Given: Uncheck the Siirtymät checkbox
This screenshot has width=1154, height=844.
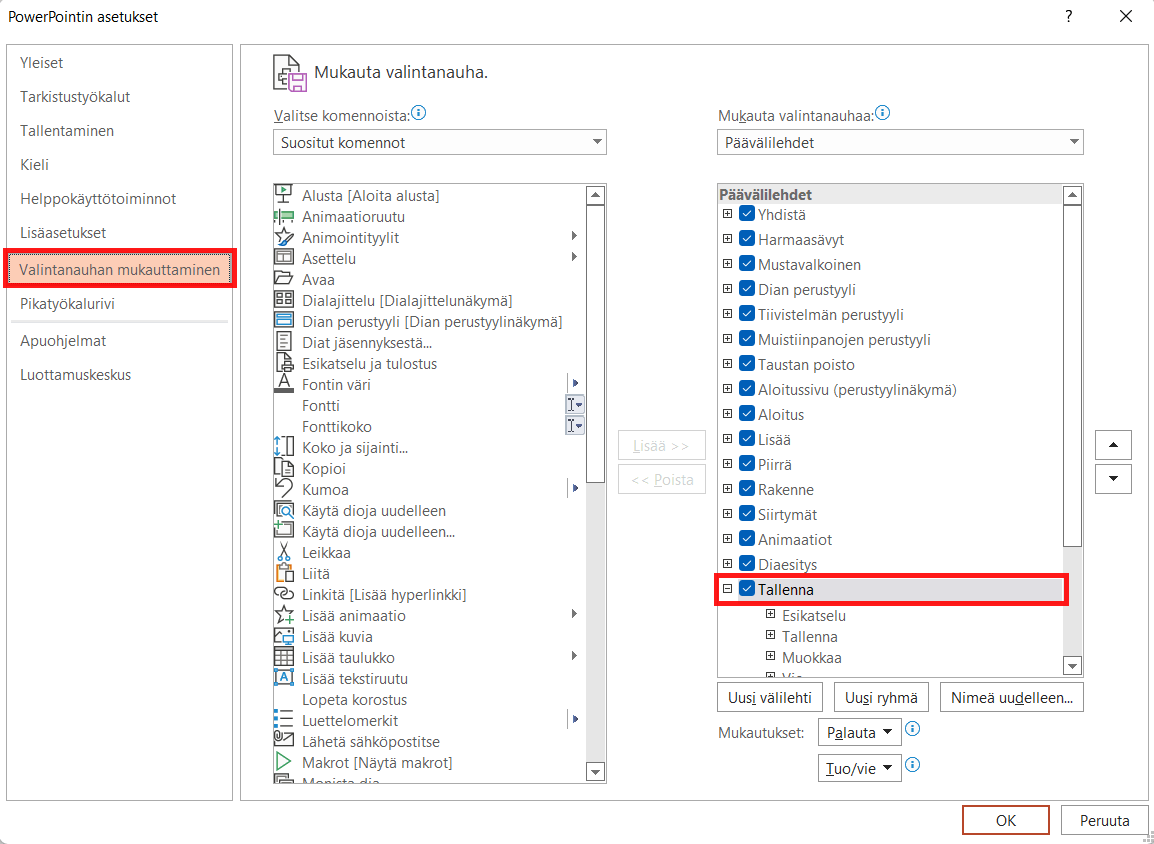Looking at the screenshot, I should click(747, 514).
